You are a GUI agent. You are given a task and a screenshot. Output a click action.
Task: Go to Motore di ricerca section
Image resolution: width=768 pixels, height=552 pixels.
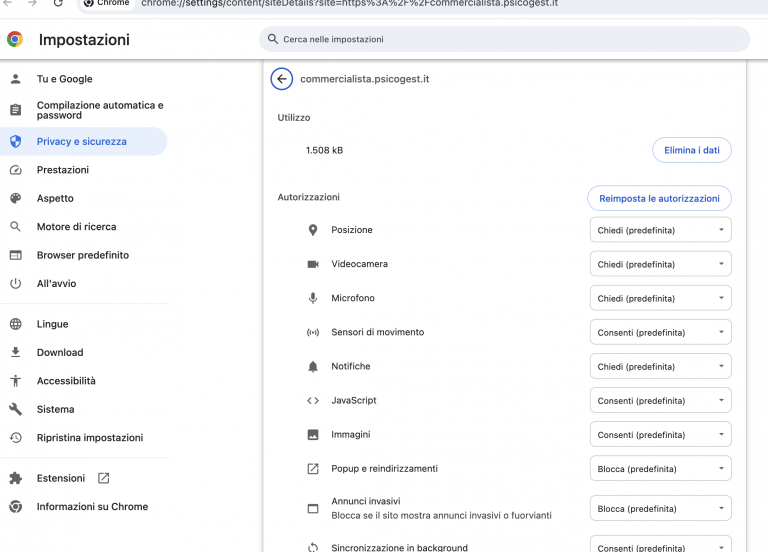pyautogui.click(x=76, y=227)
